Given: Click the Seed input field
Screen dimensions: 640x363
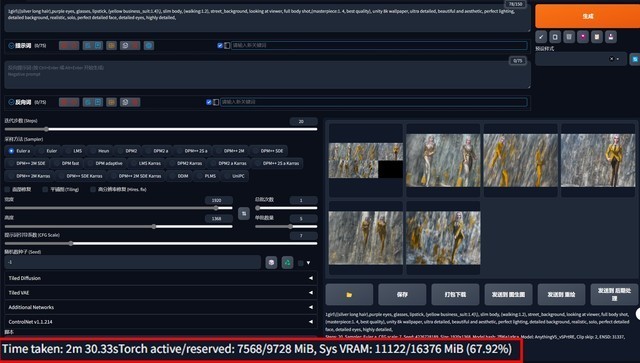Looking at the screenshot, I should pos(133,262).
